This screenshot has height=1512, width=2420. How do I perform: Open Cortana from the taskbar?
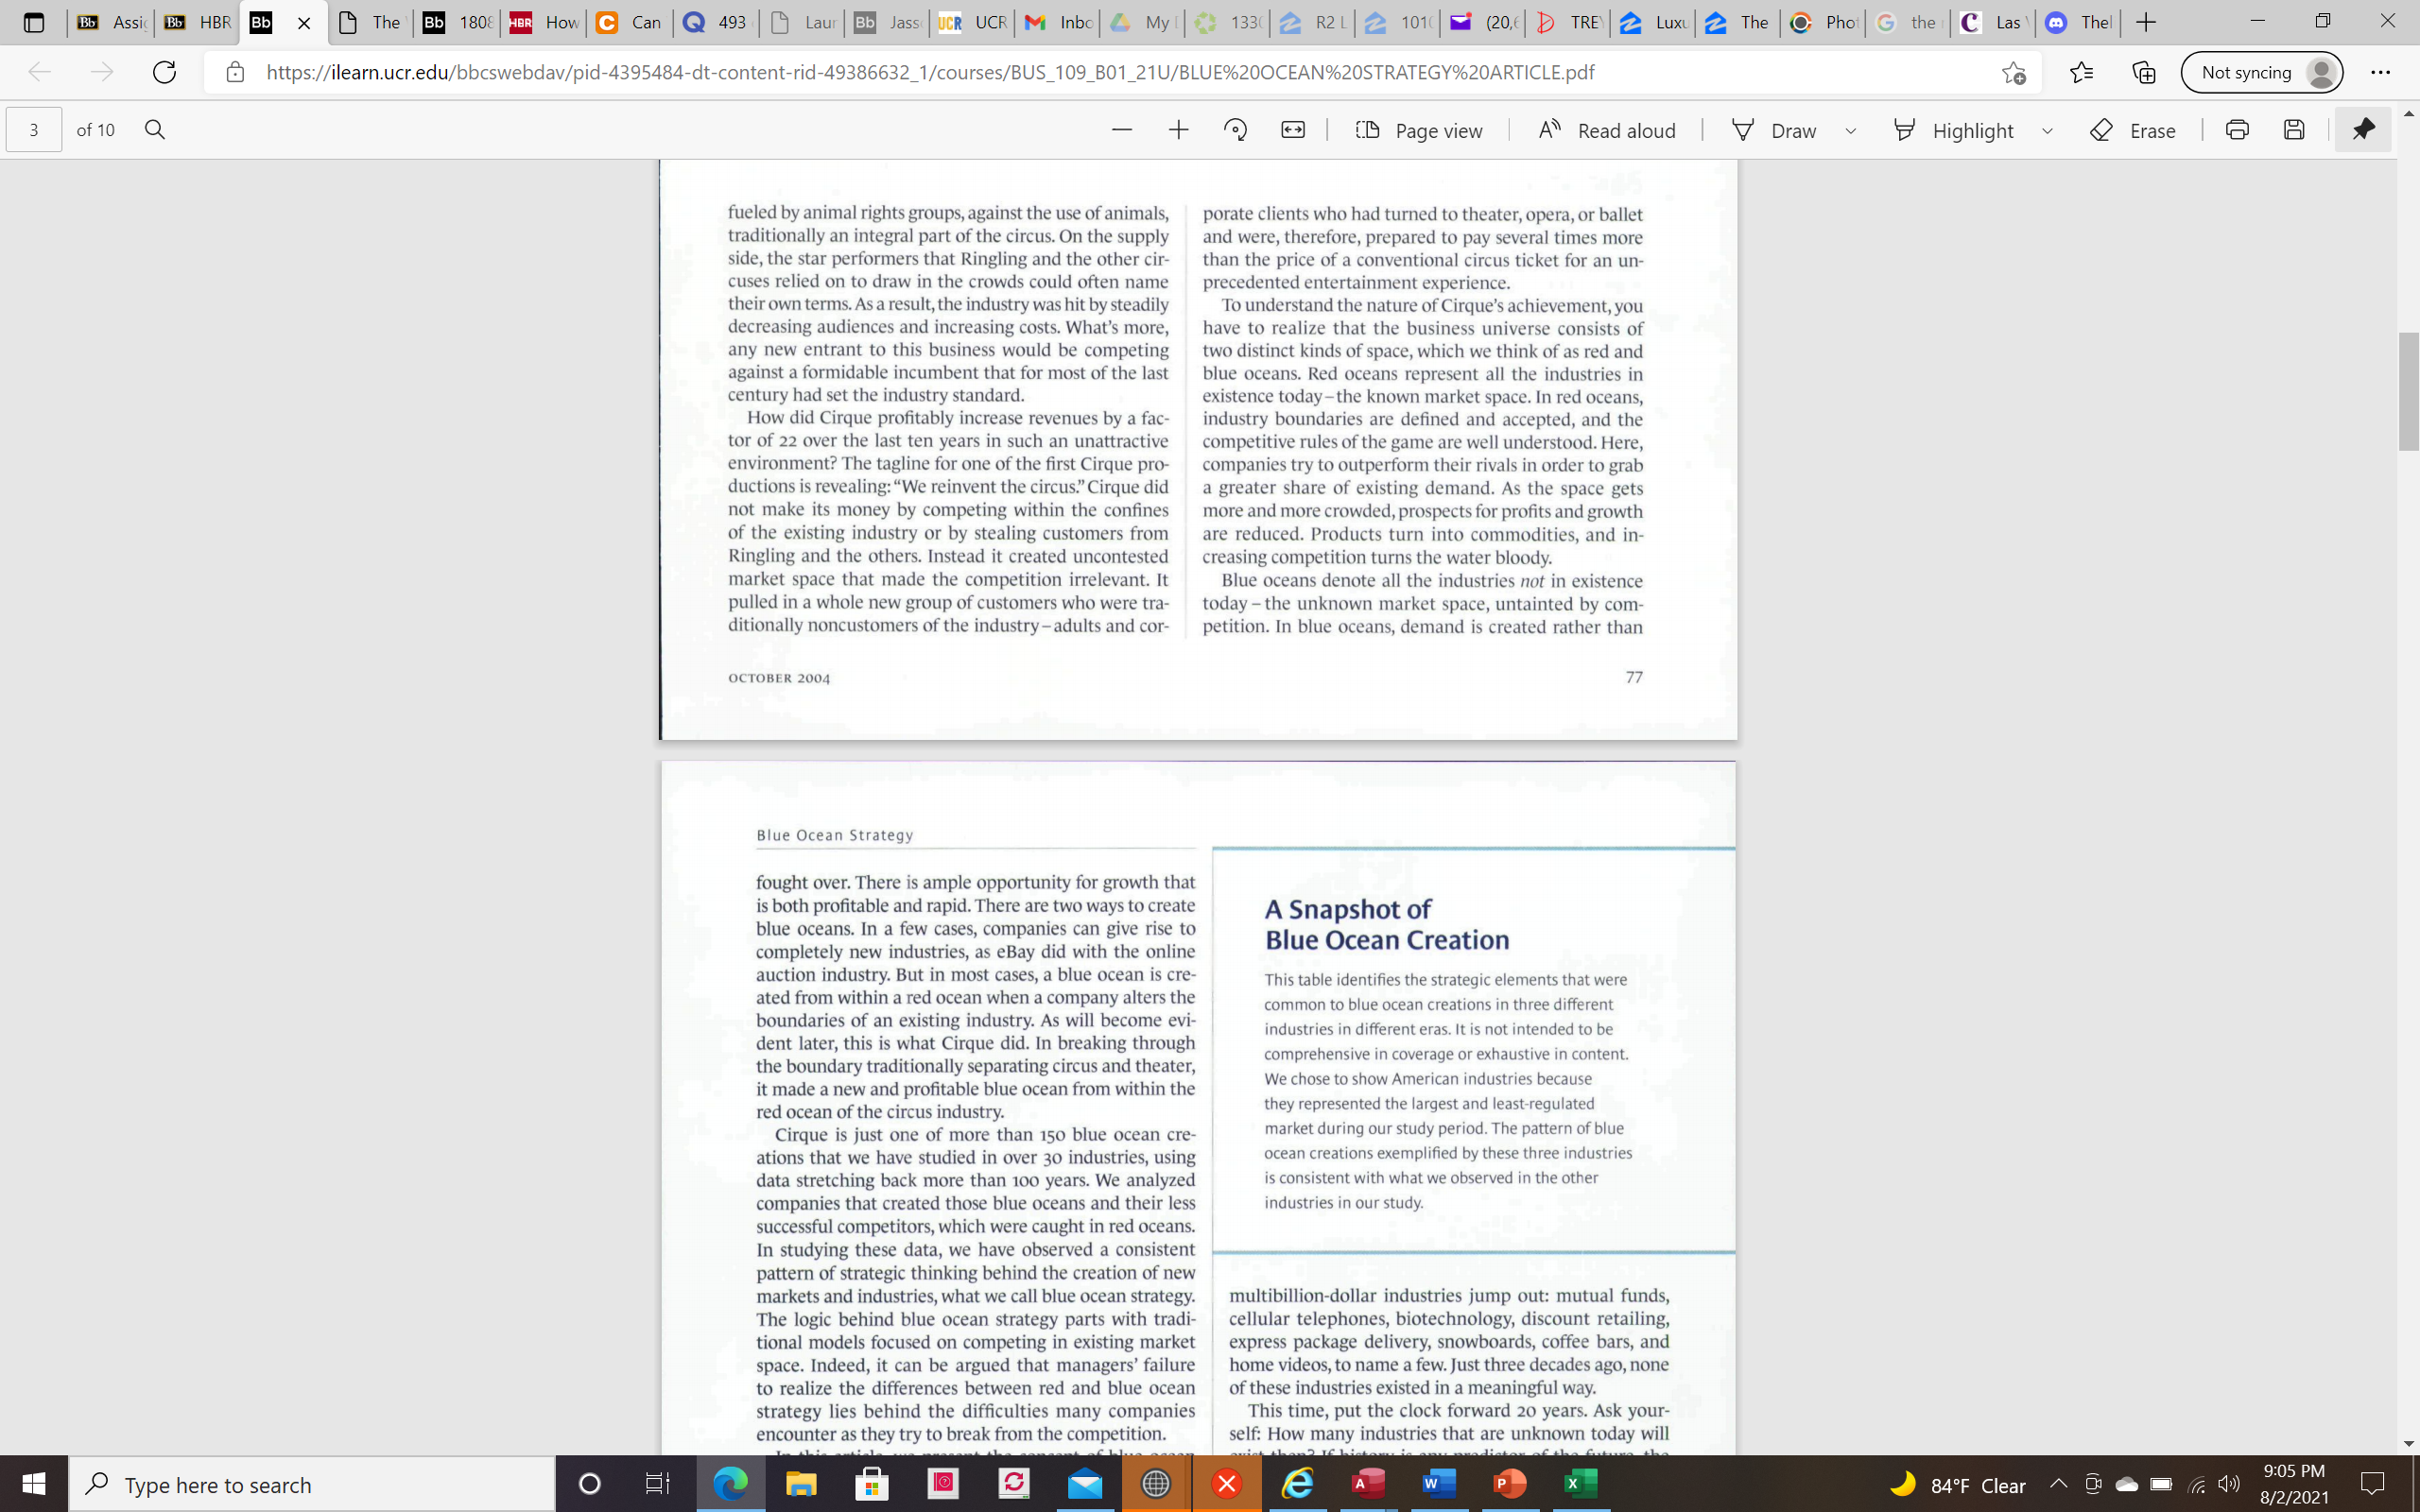click(x=589, y=1484)
